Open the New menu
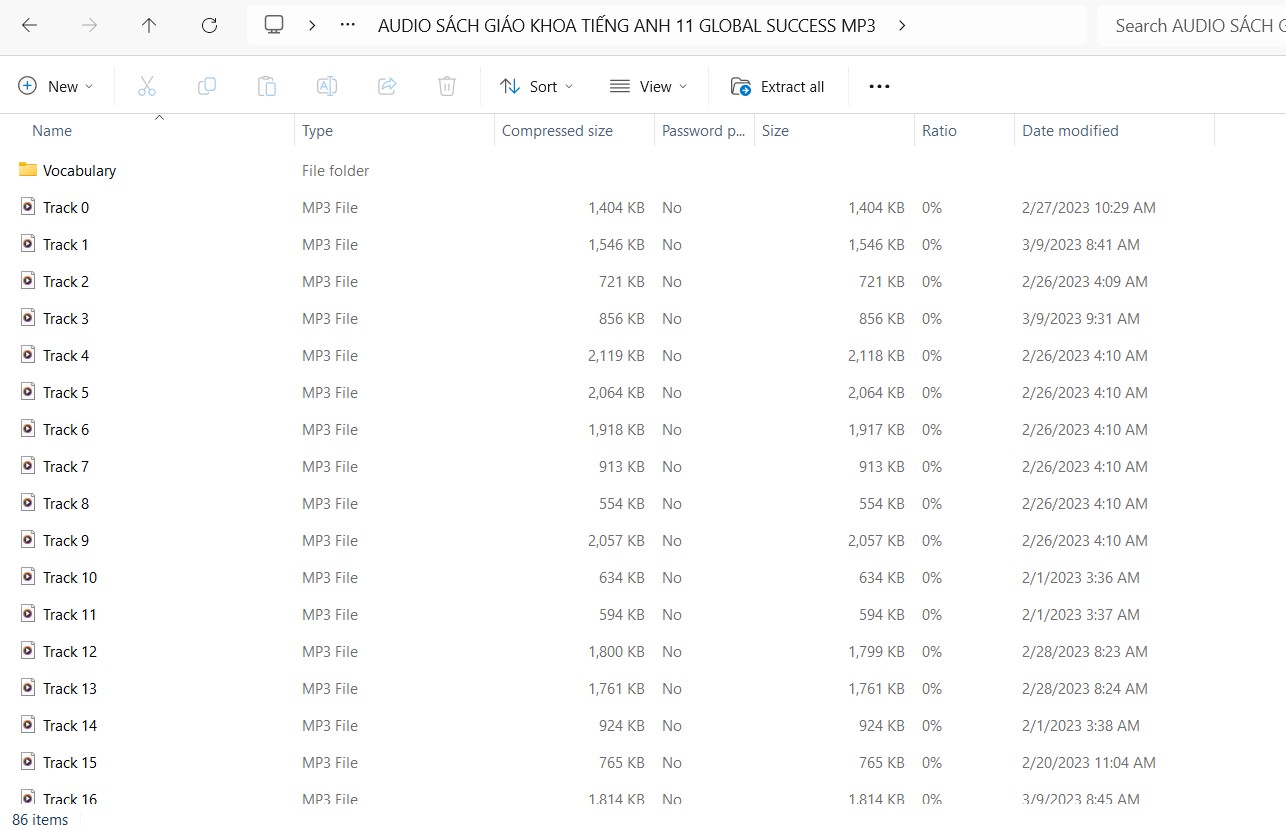 [57, 86]
